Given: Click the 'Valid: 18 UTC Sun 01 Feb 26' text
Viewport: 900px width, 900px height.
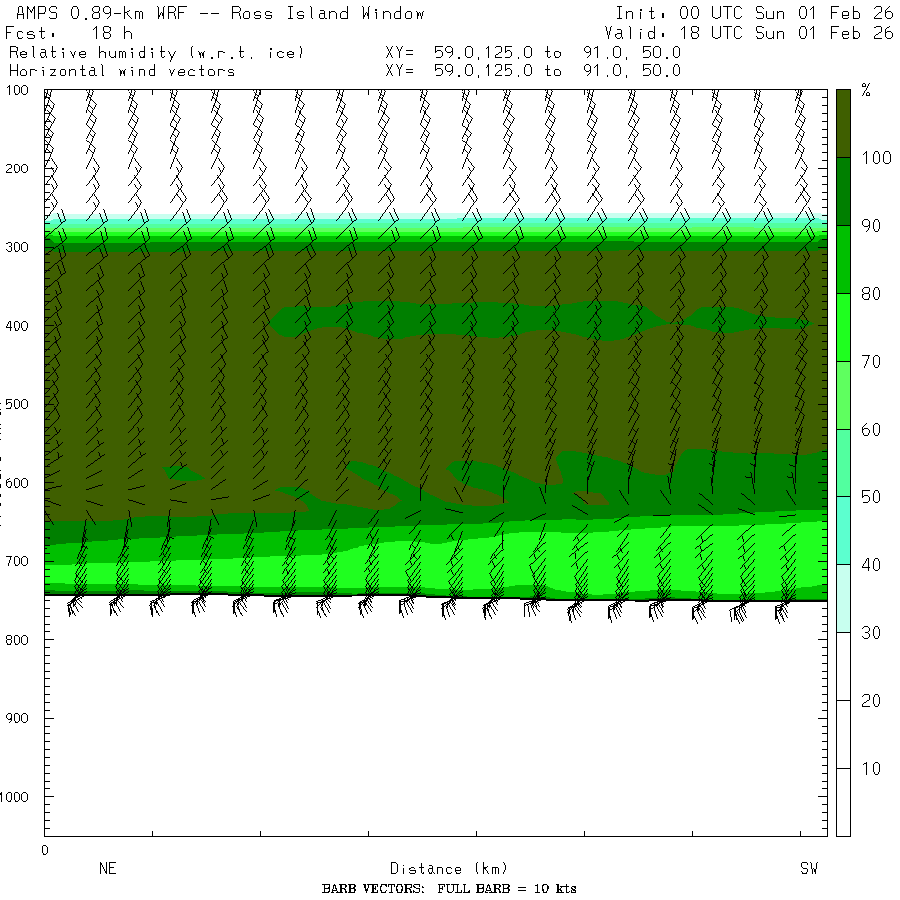Looking at the screenshot, I should pos(748,33).
